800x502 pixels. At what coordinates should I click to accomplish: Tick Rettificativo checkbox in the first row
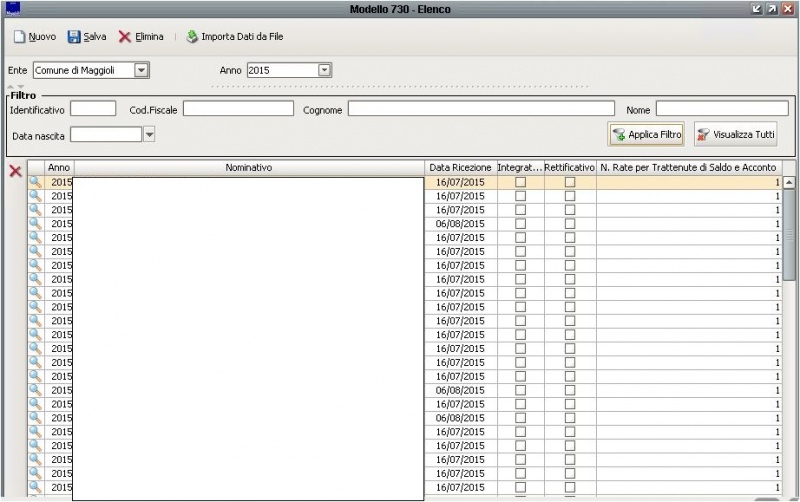[570, 183]
